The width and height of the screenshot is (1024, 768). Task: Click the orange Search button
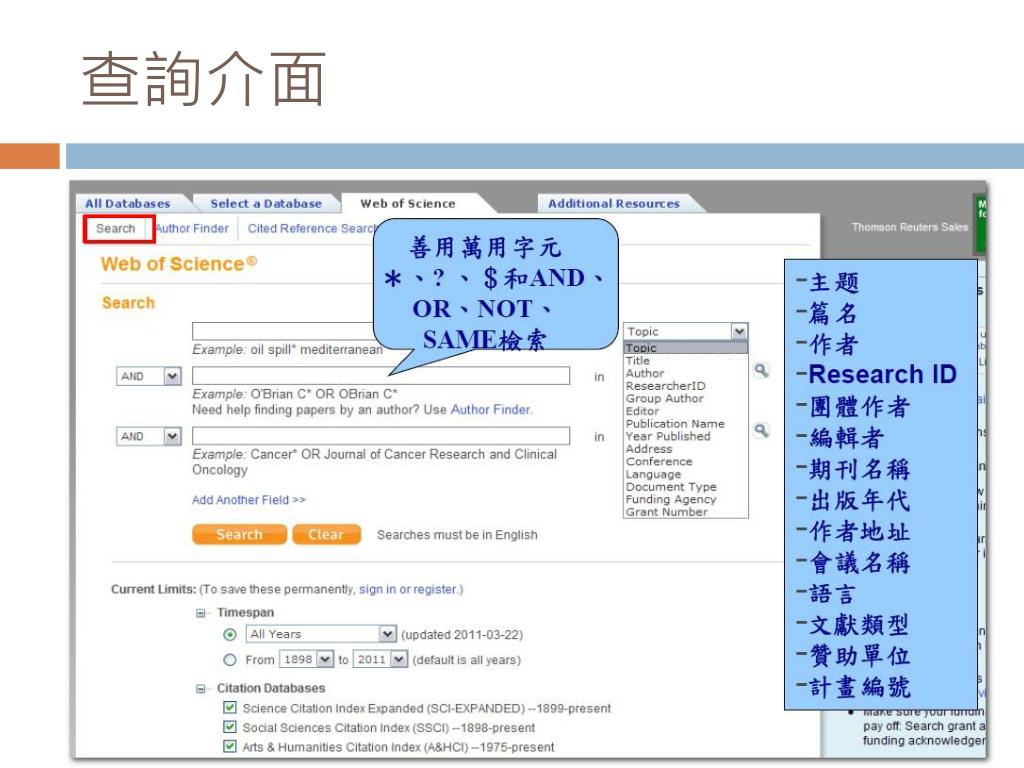[x=239, y=534]
